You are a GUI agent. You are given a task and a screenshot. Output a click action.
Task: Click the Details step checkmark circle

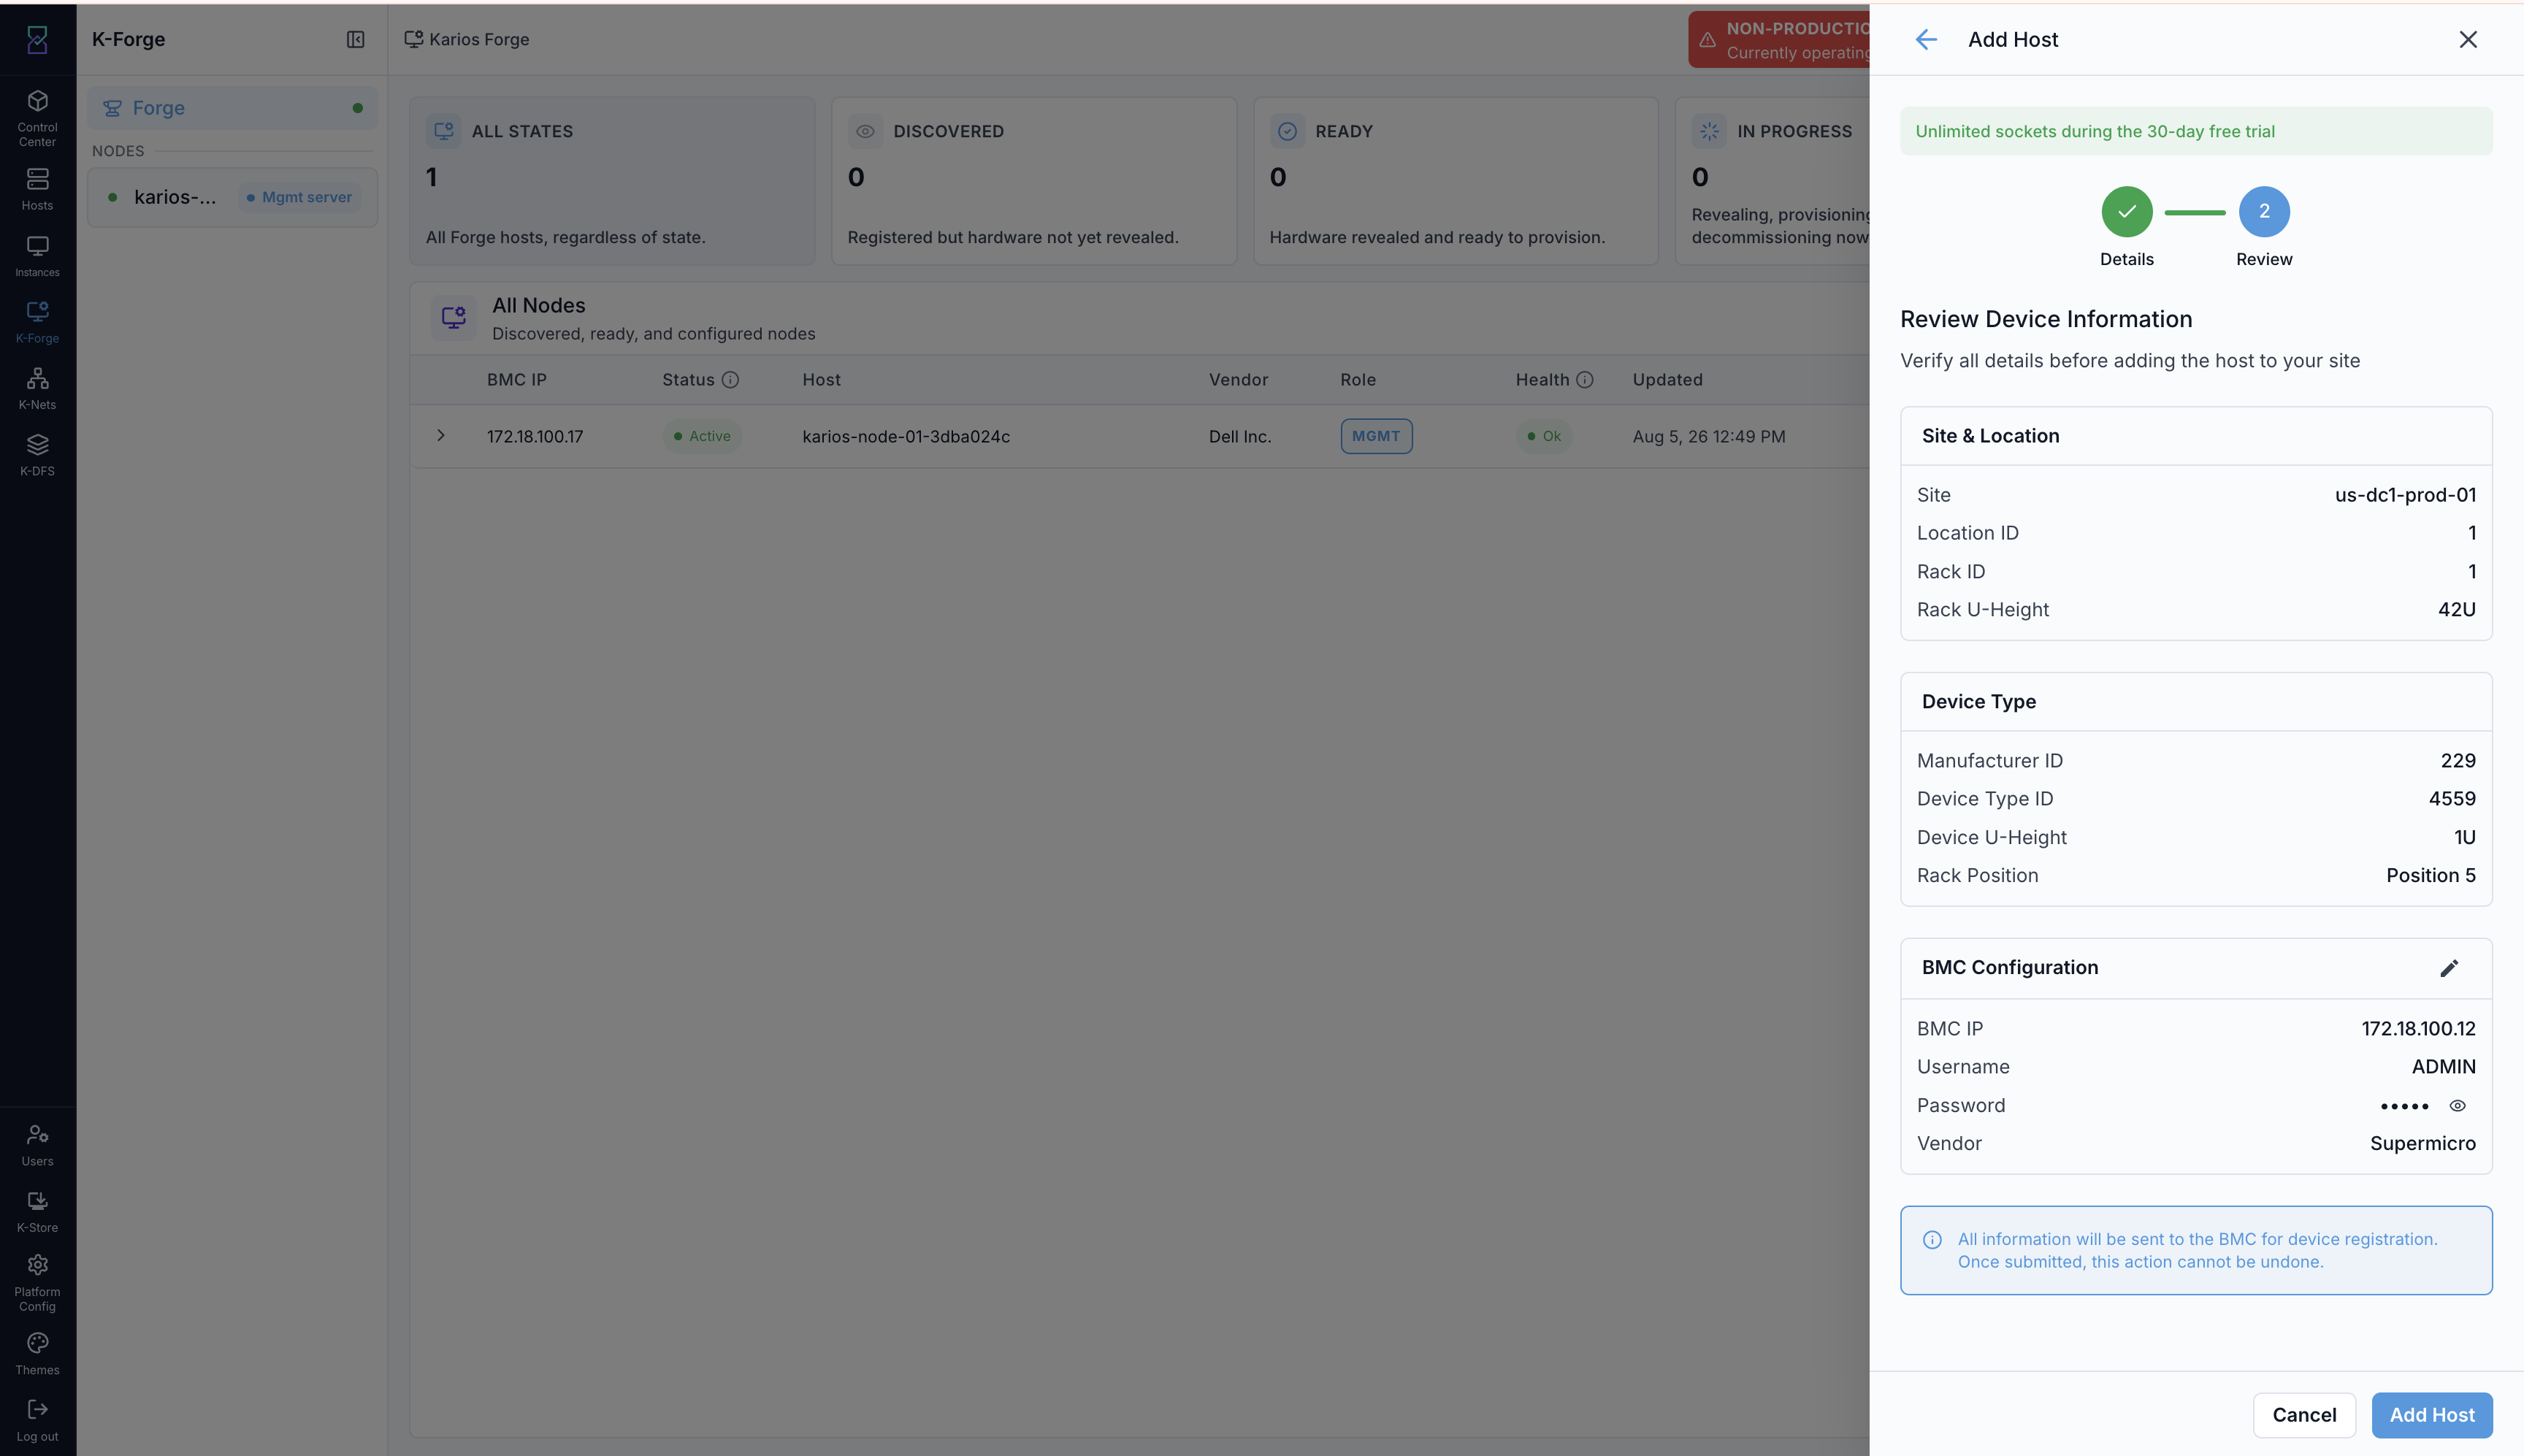tap(2127, 211)
